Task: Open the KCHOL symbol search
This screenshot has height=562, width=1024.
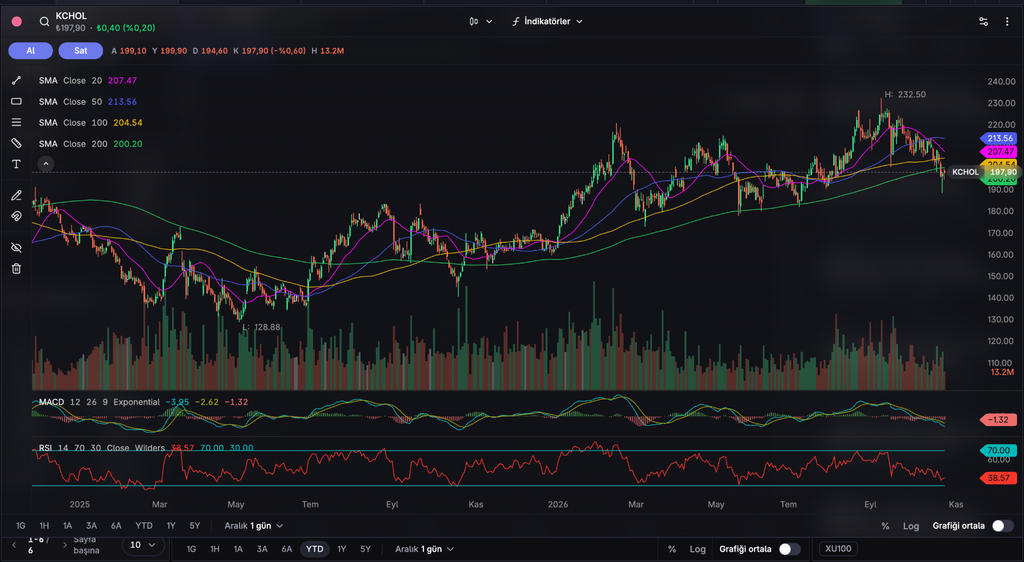Action: [44, 22]
